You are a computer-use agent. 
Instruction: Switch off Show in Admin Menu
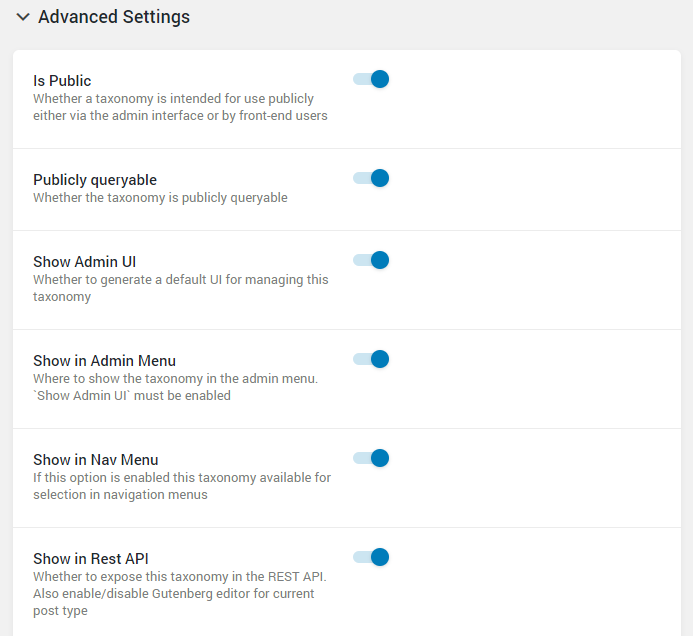pos(371,359)
